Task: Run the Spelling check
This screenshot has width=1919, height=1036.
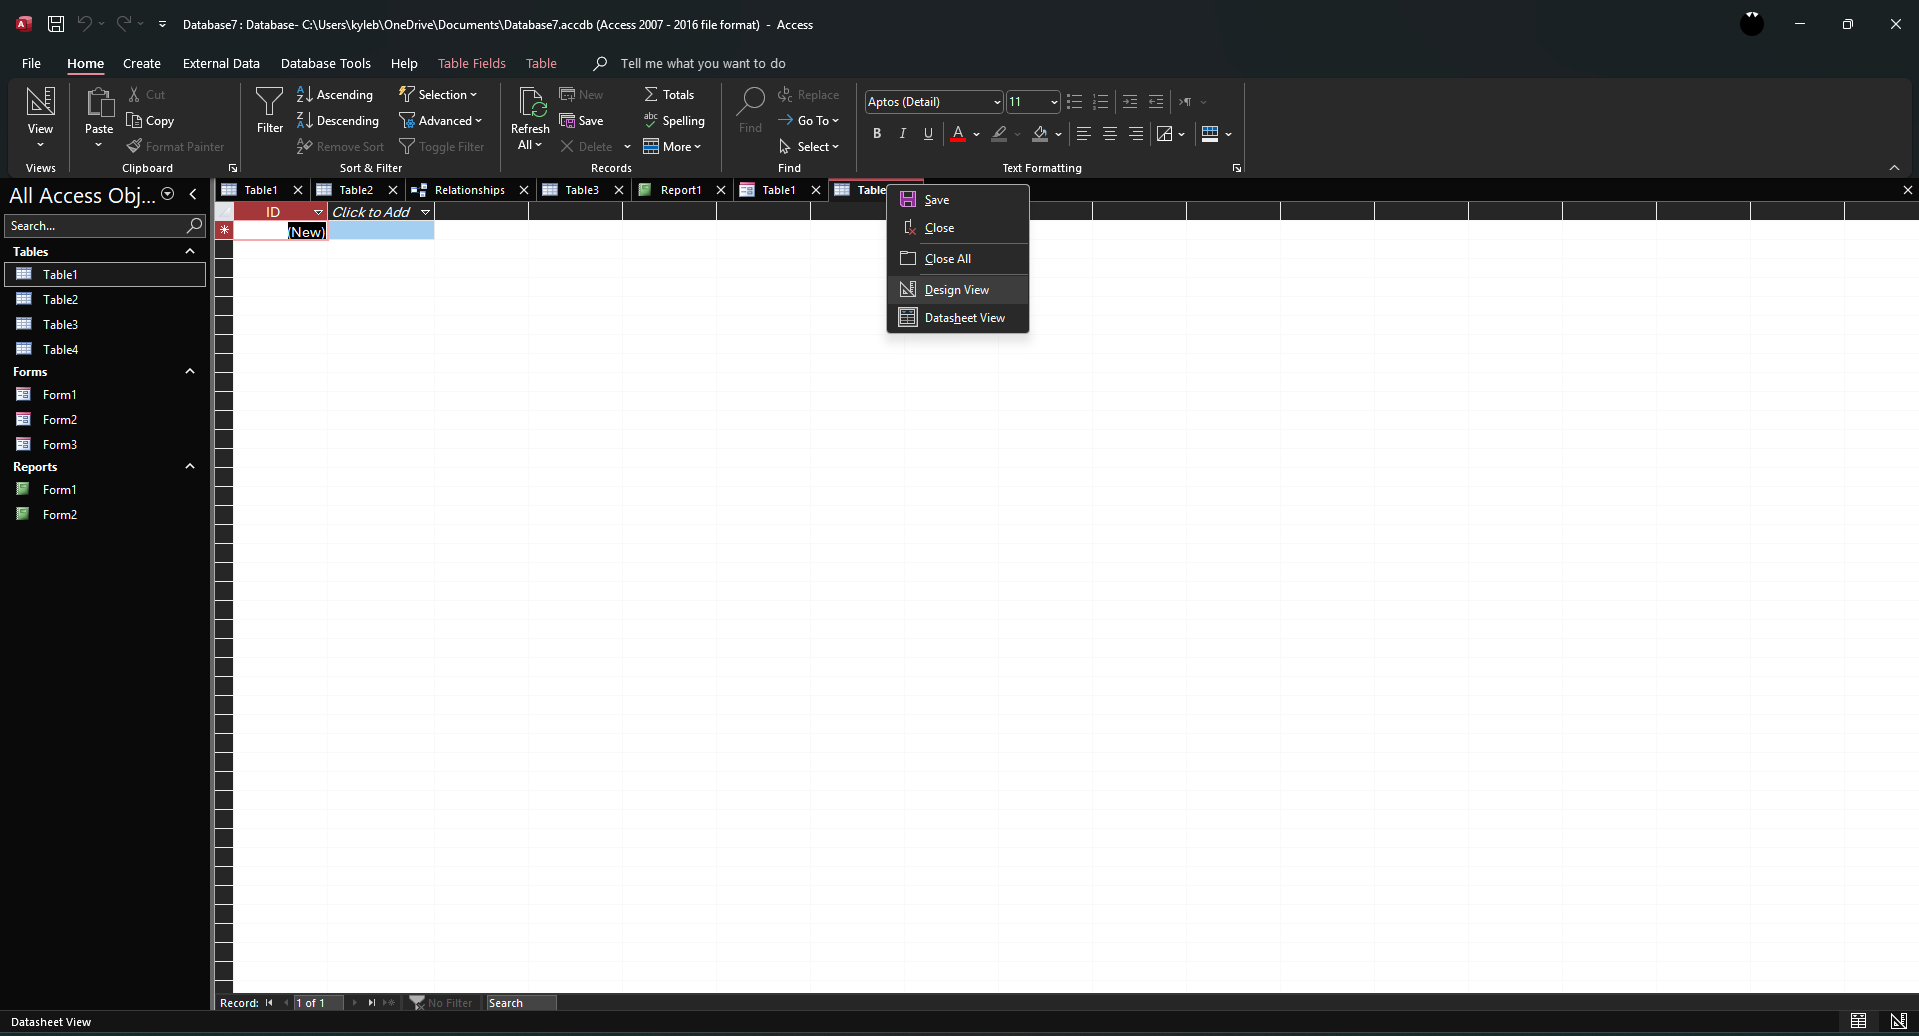Action: point(674,121)
